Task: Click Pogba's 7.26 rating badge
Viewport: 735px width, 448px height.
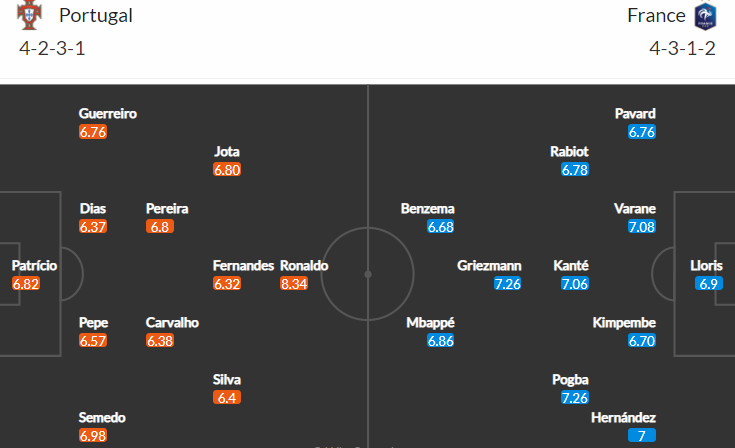Action: tap(575, 397)
